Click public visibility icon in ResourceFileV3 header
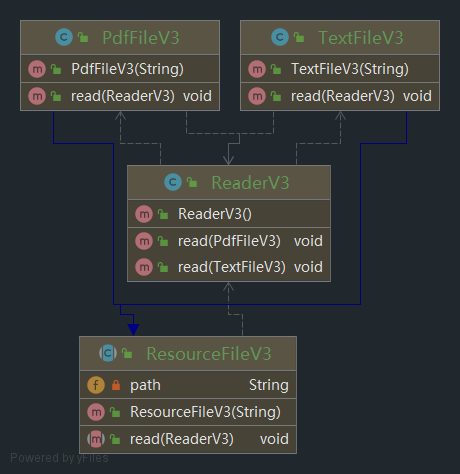This screenshot has height=474, width=460. [127, 353]
